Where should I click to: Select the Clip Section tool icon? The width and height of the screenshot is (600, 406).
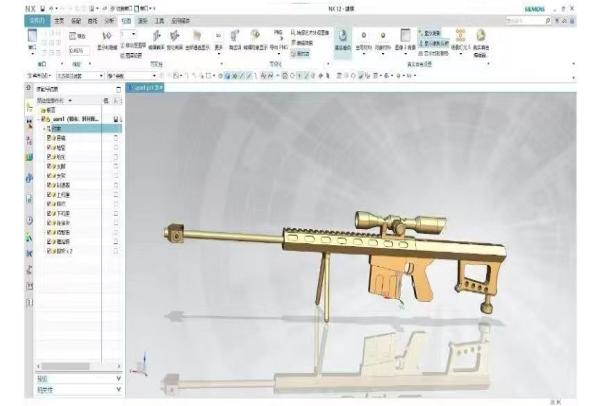175,36
